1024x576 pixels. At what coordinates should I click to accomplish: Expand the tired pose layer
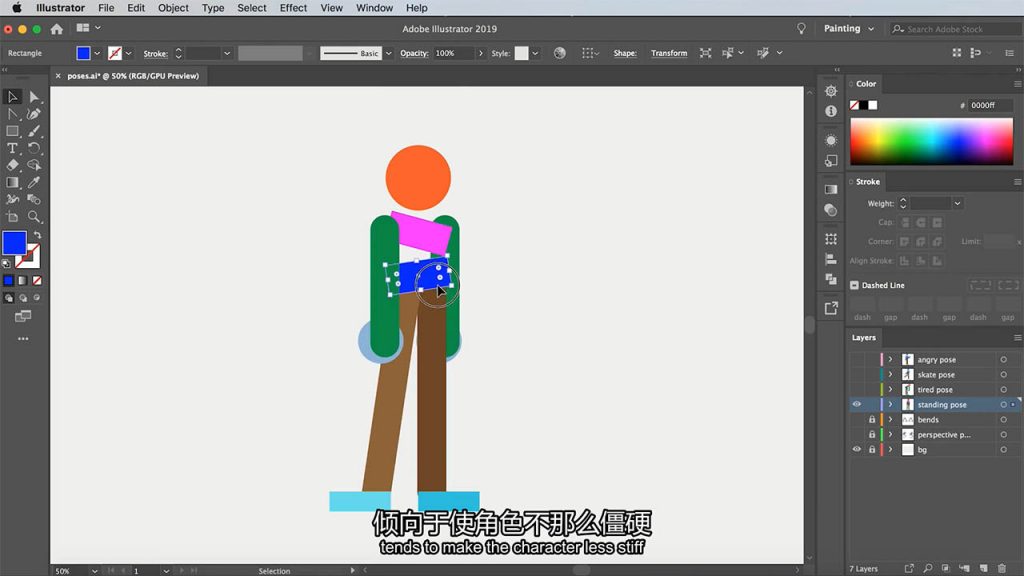(x=890, y=389)
